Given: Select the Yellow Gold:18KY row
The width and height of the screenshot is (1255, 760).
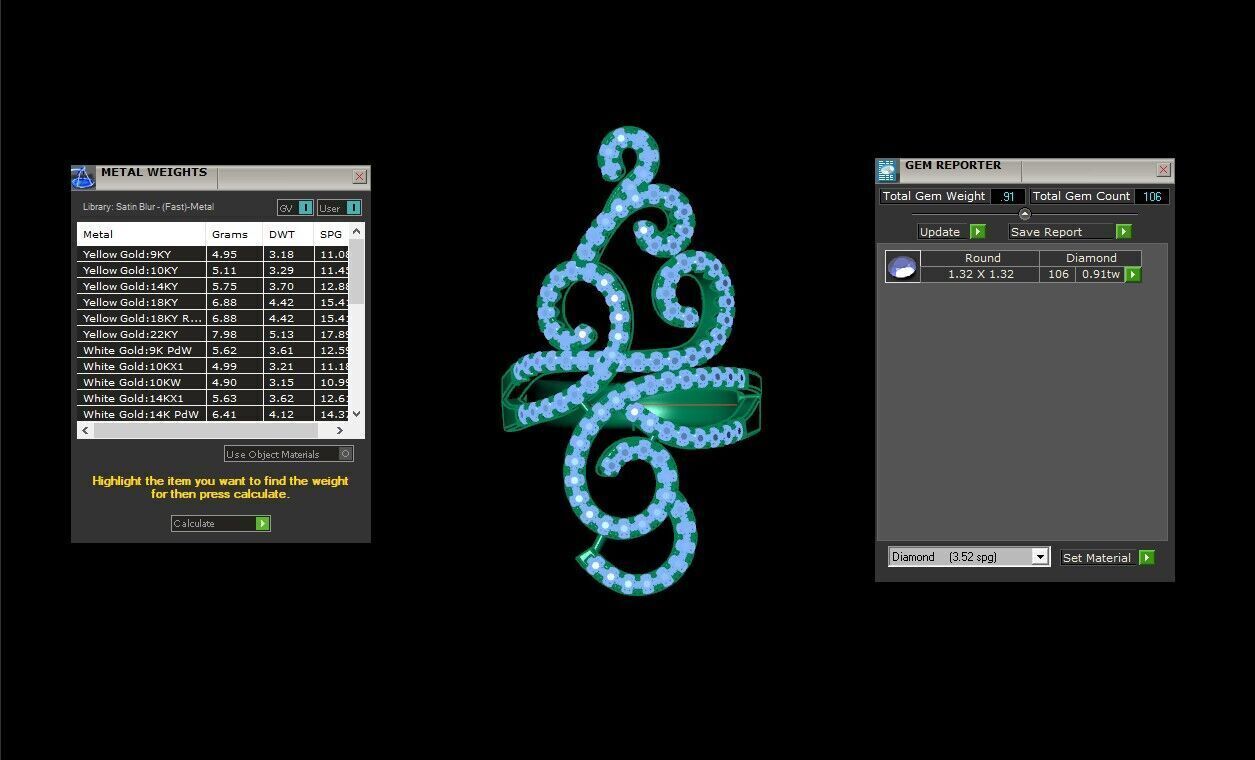Looking at the screenshot, I should click(x=213, y=302).
